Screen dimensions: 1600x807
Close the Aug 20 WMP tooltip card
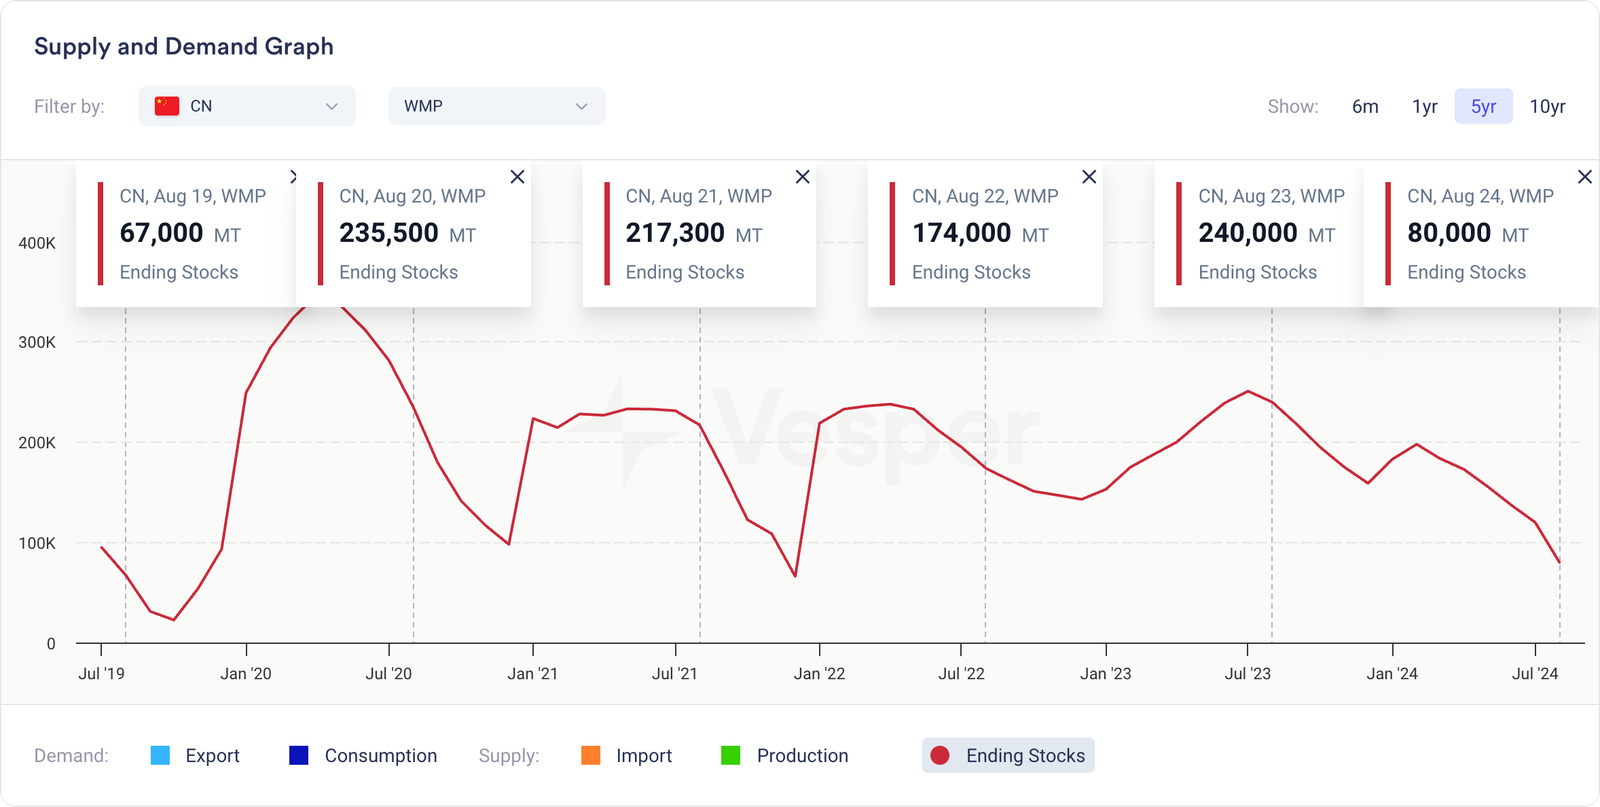tap(517, 177)
